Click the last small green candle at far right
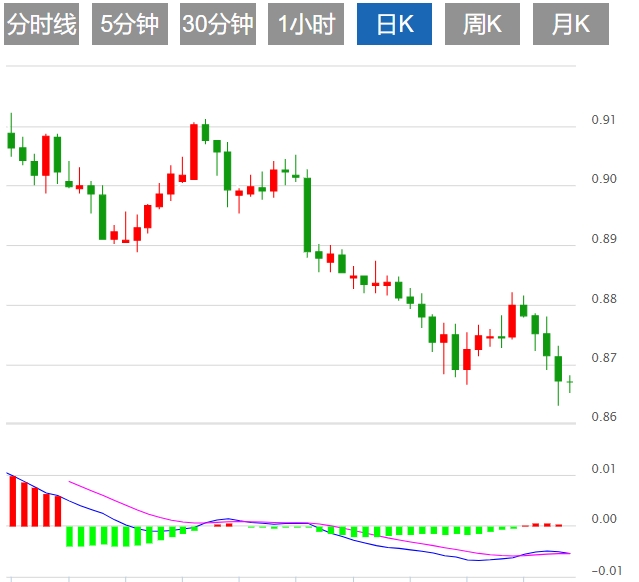 point(570,384)
